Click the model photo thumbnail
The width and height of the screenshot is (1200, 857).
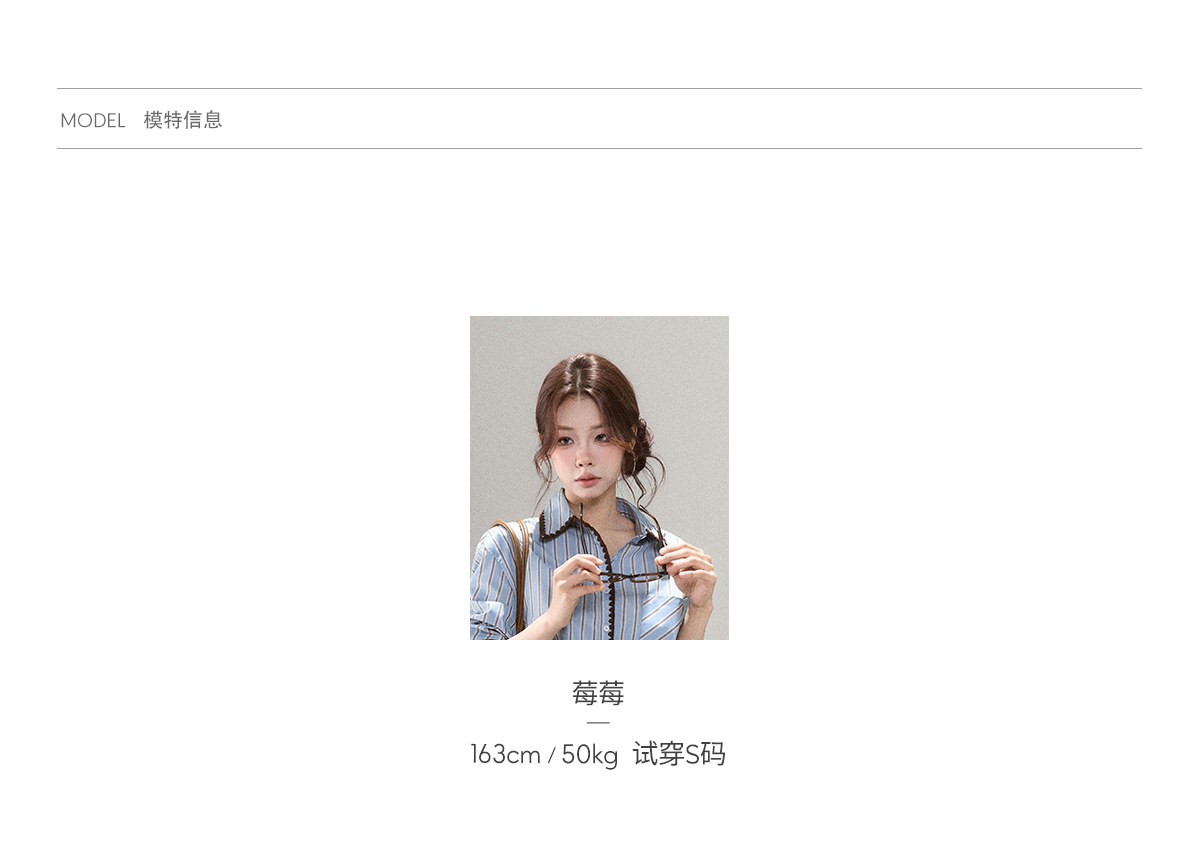click(x=599, y=478)
